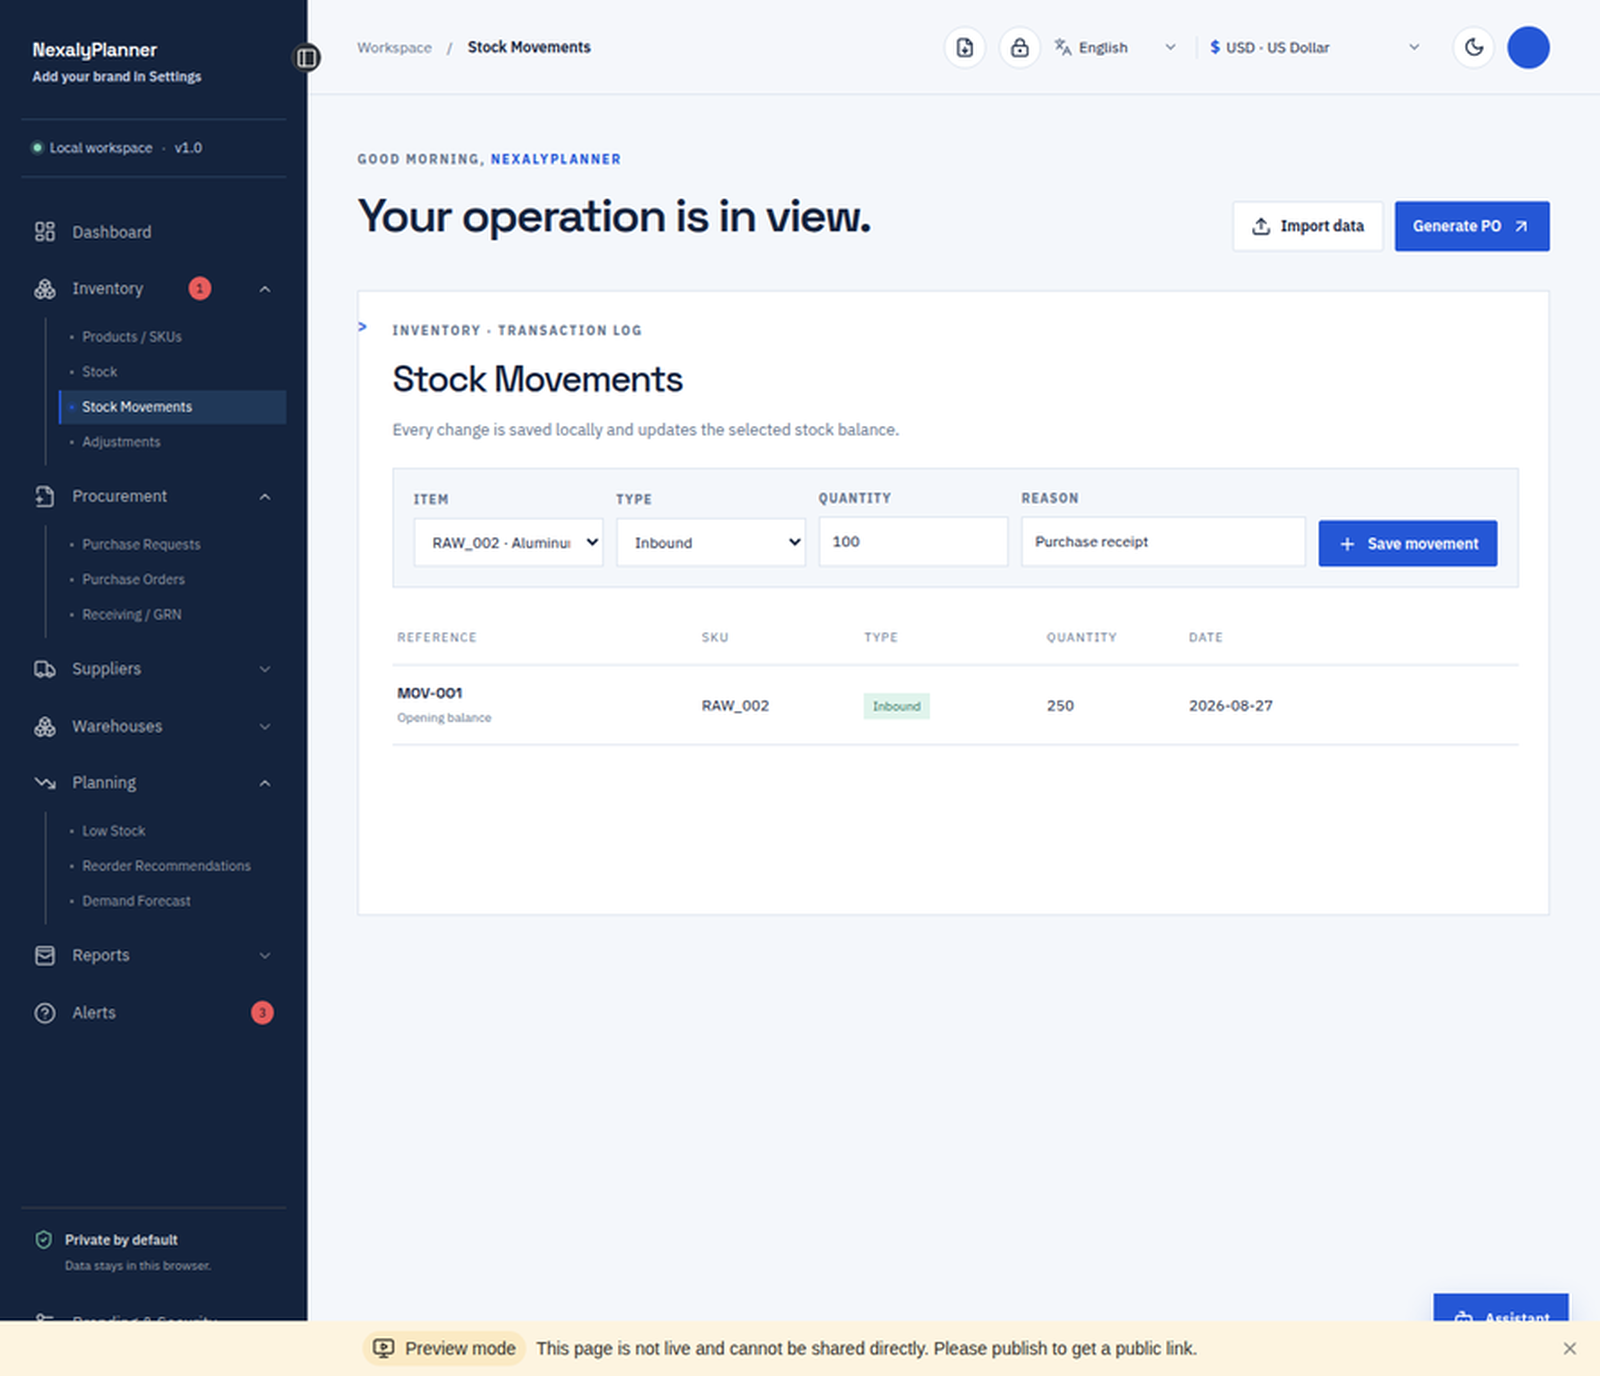
Task: Go to Stock page in the sidebar
Action: pos(100,372)
